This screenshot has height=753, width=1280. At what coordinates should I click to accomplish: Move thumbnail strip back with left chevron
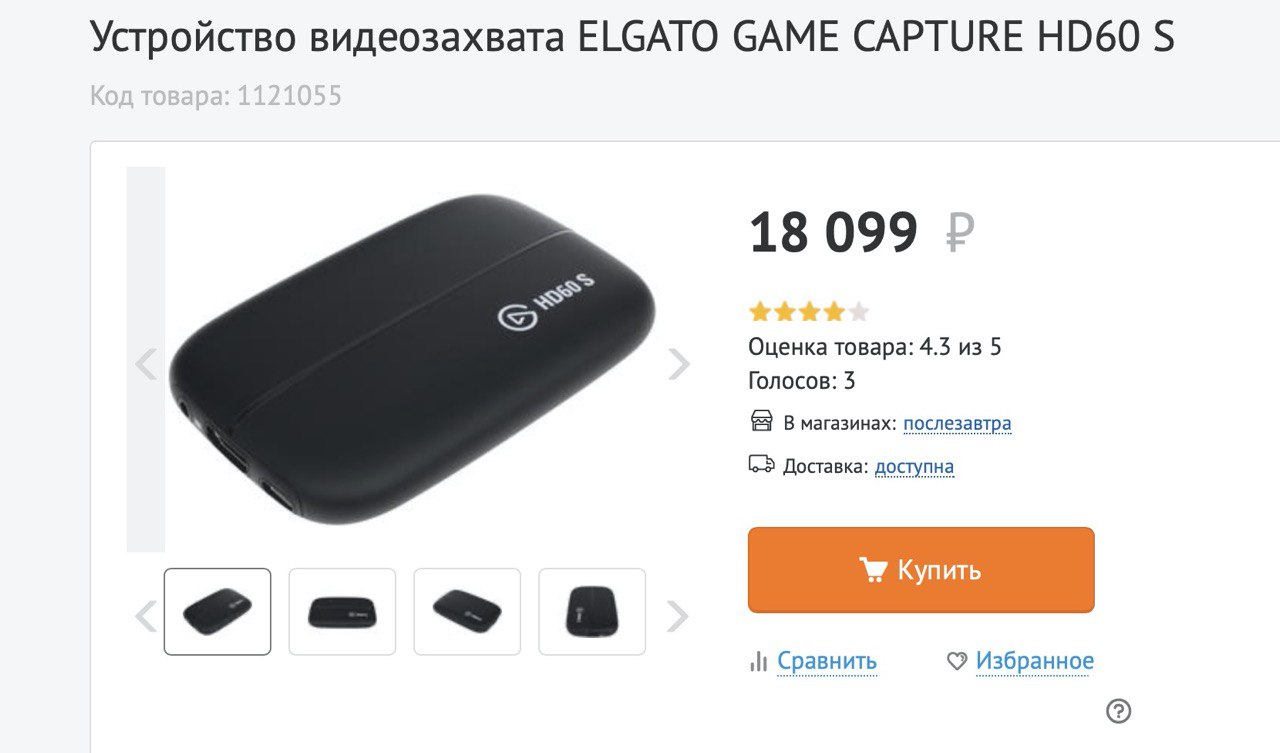pos(146,616)
